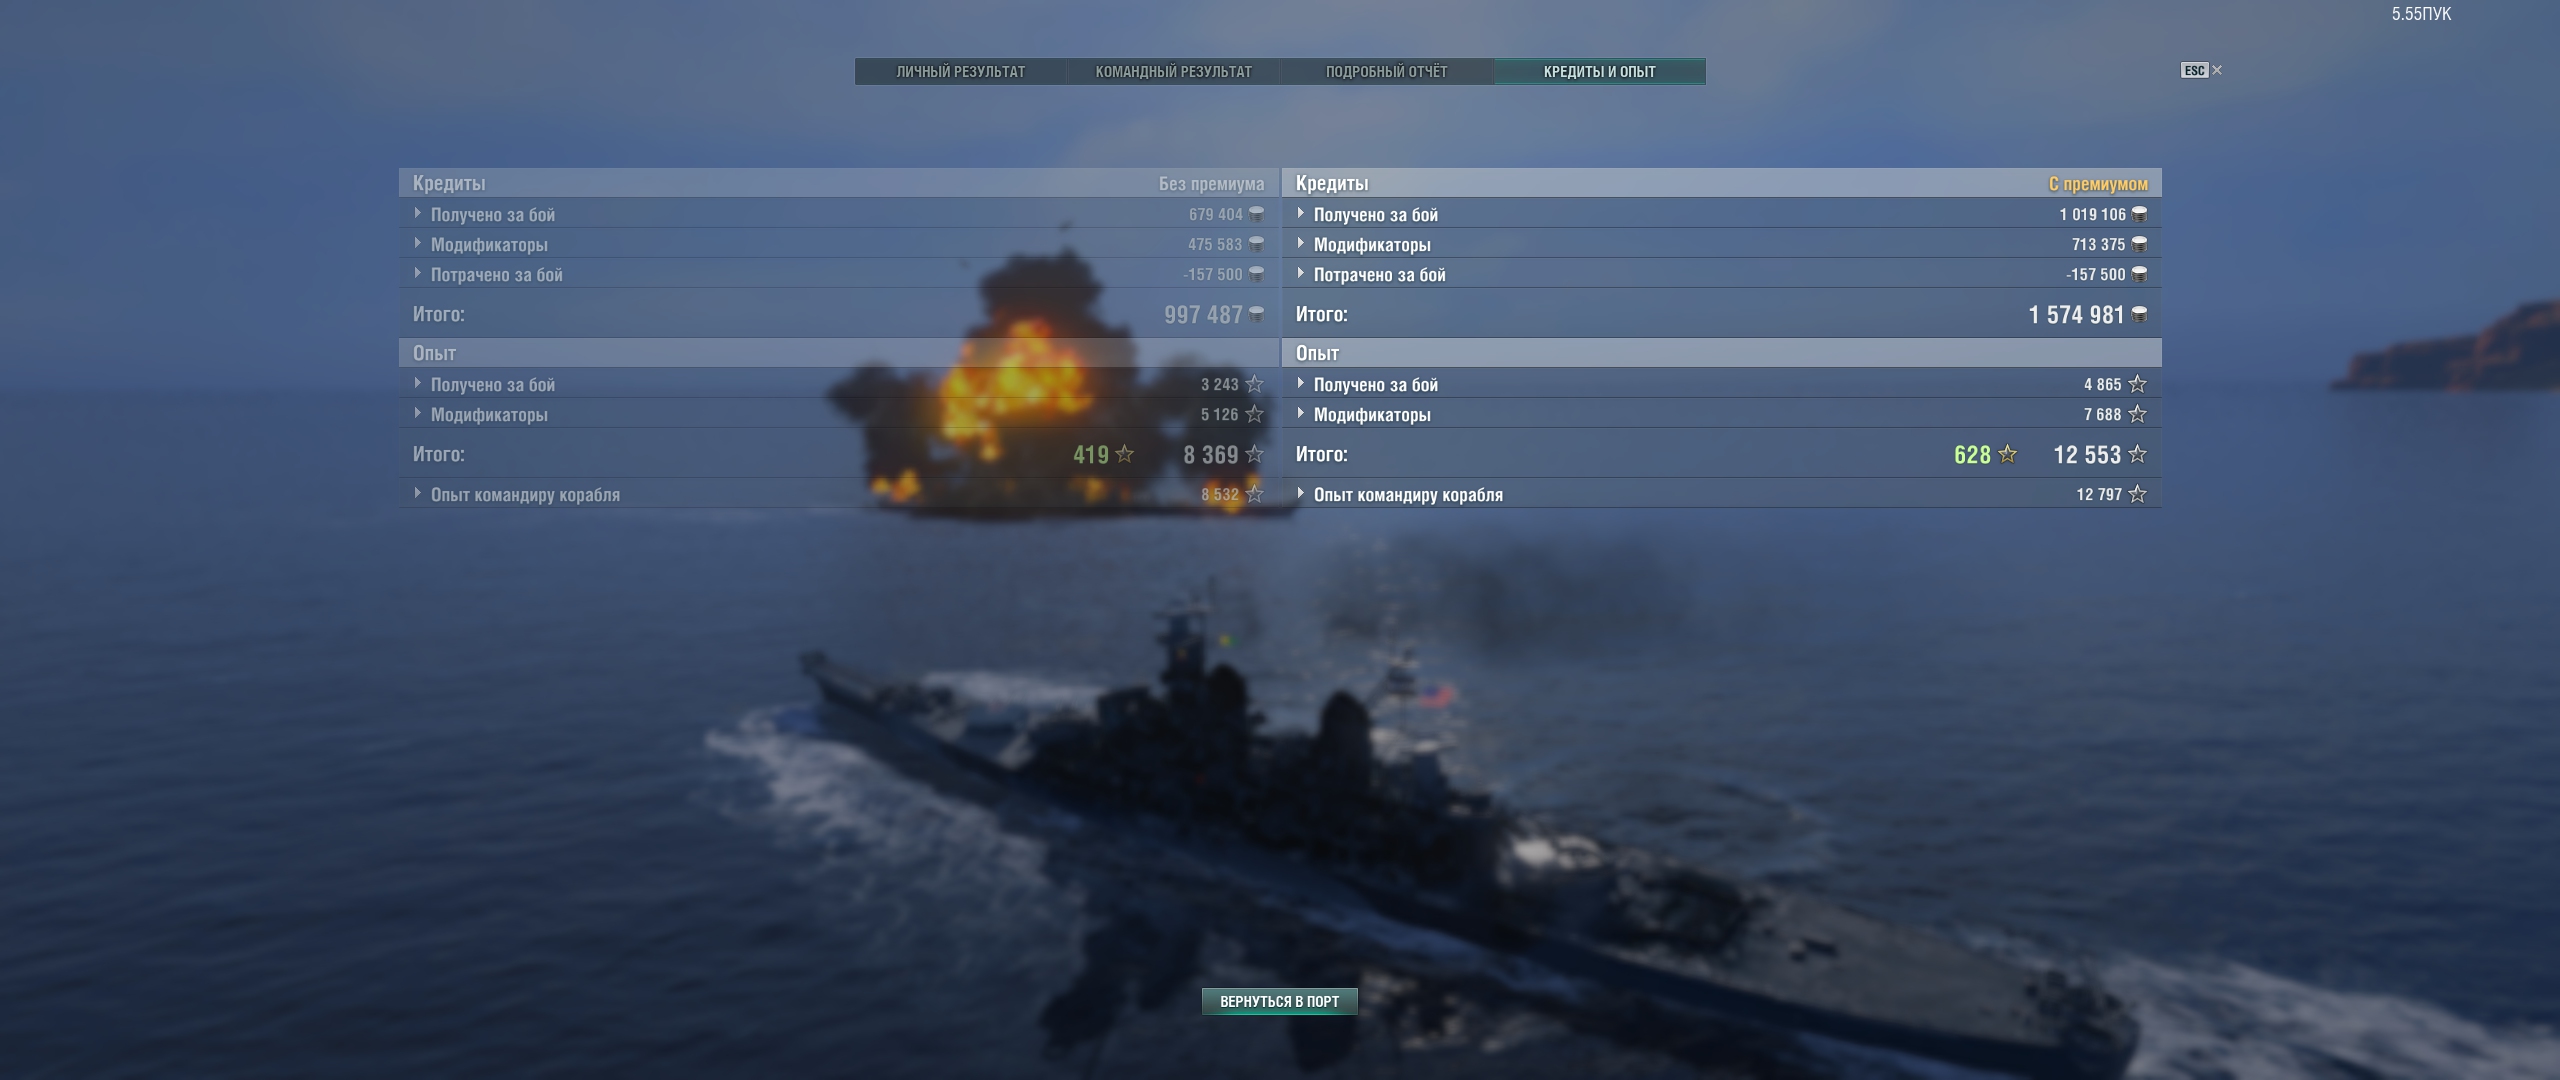Viewport: 2560px width, 1080px height.
Task: Click the star icon beside 12 797 commander XP
Action: [2137, 494]
